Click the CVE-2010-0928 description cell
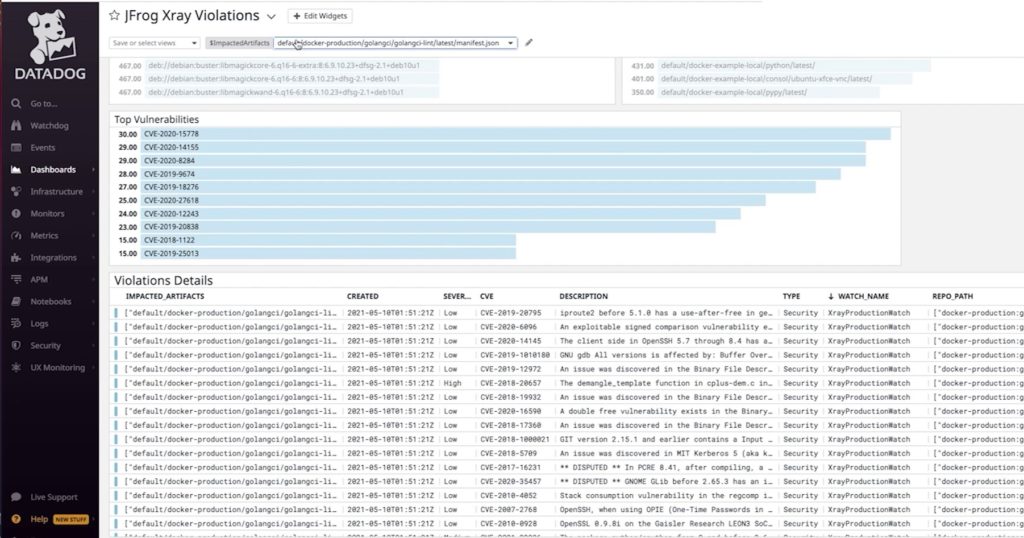The image size is (1024, 538). click(x=666, y=524)
